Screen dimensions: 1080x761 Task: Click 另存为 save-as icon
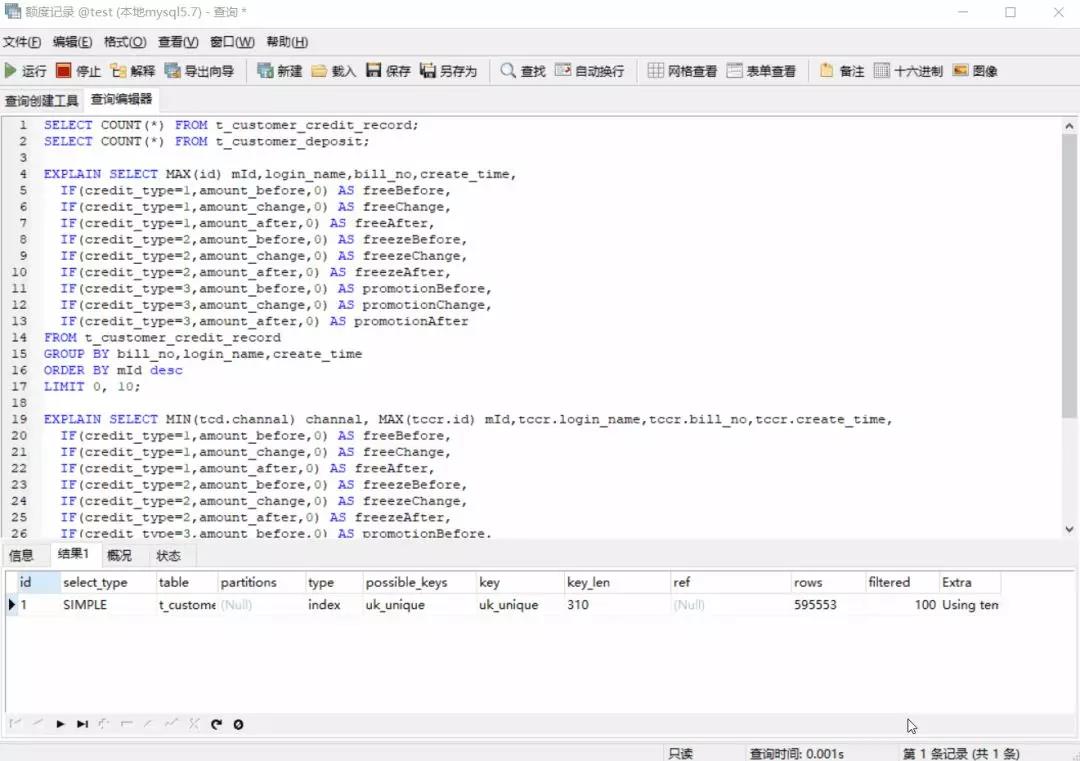[448, 71]
